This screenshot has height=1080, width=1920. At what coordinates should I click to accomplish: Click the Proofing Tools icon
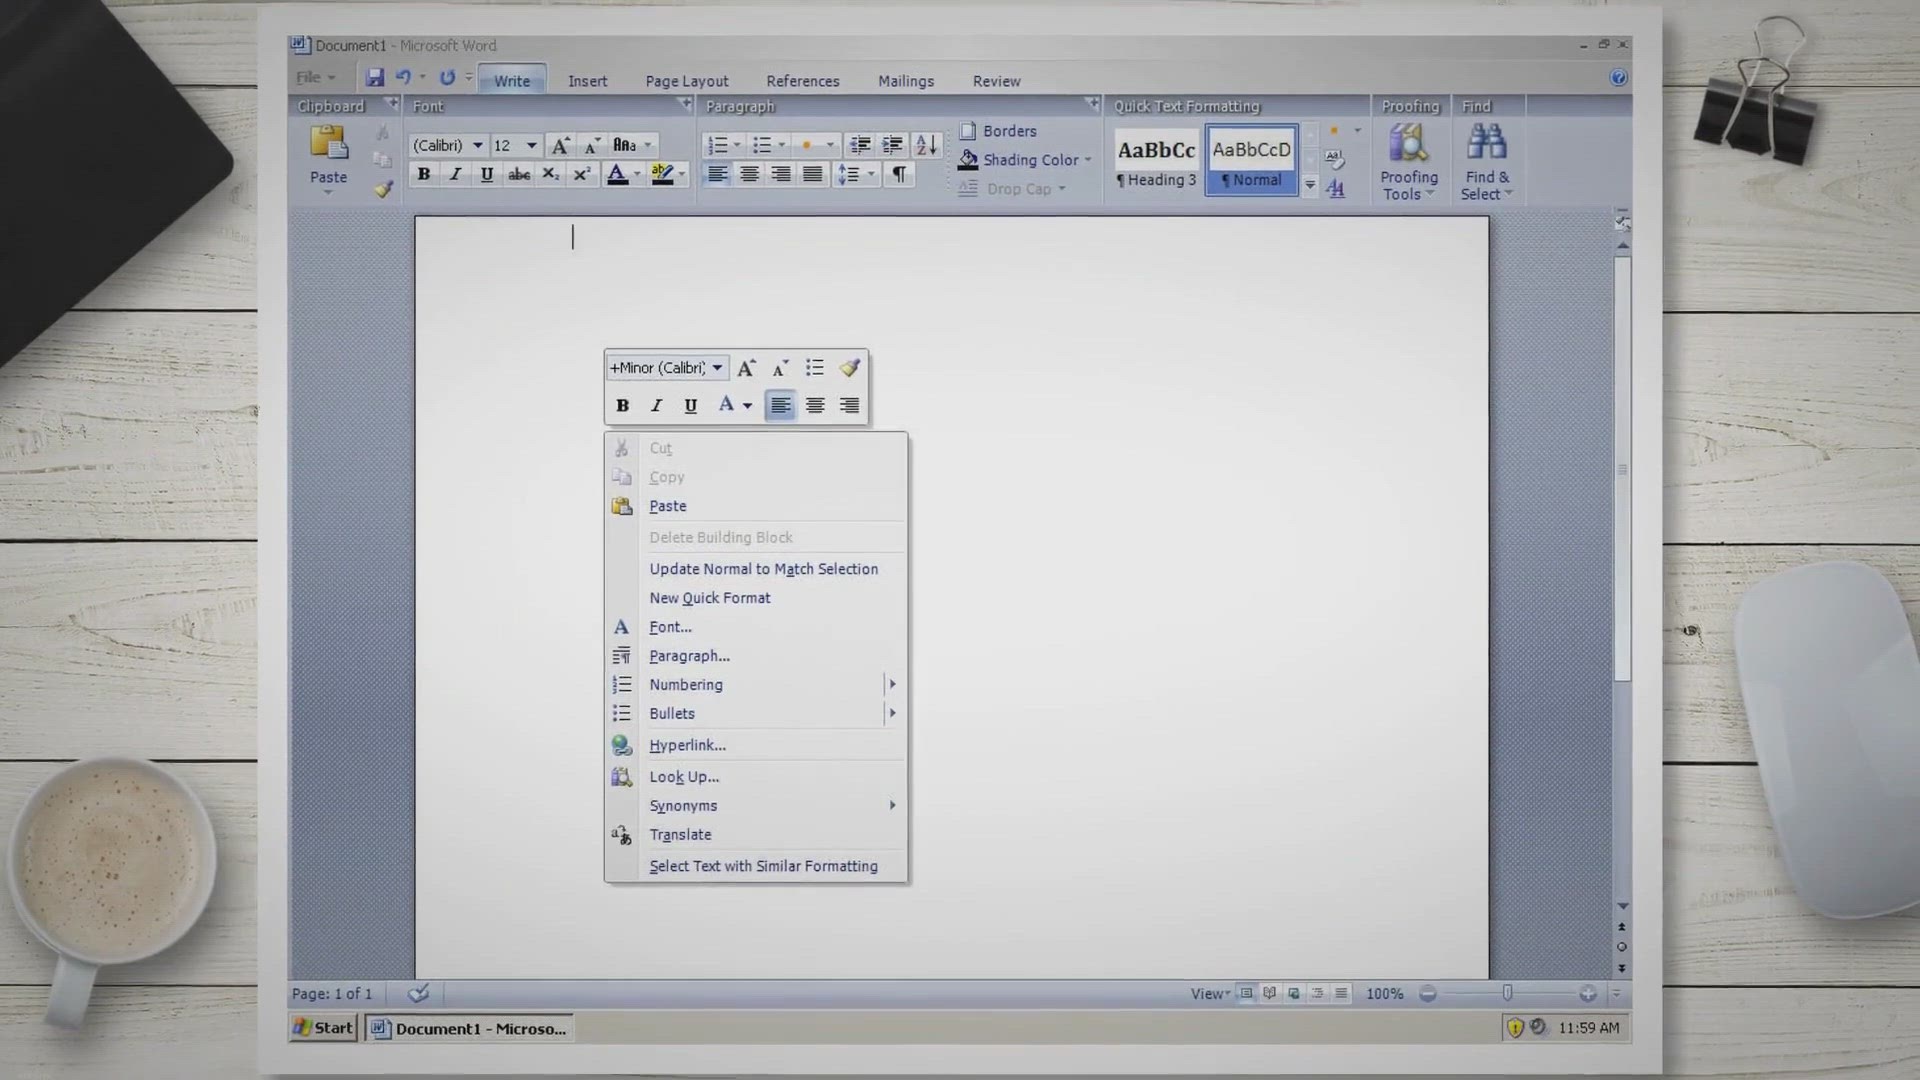(1408, 144)
